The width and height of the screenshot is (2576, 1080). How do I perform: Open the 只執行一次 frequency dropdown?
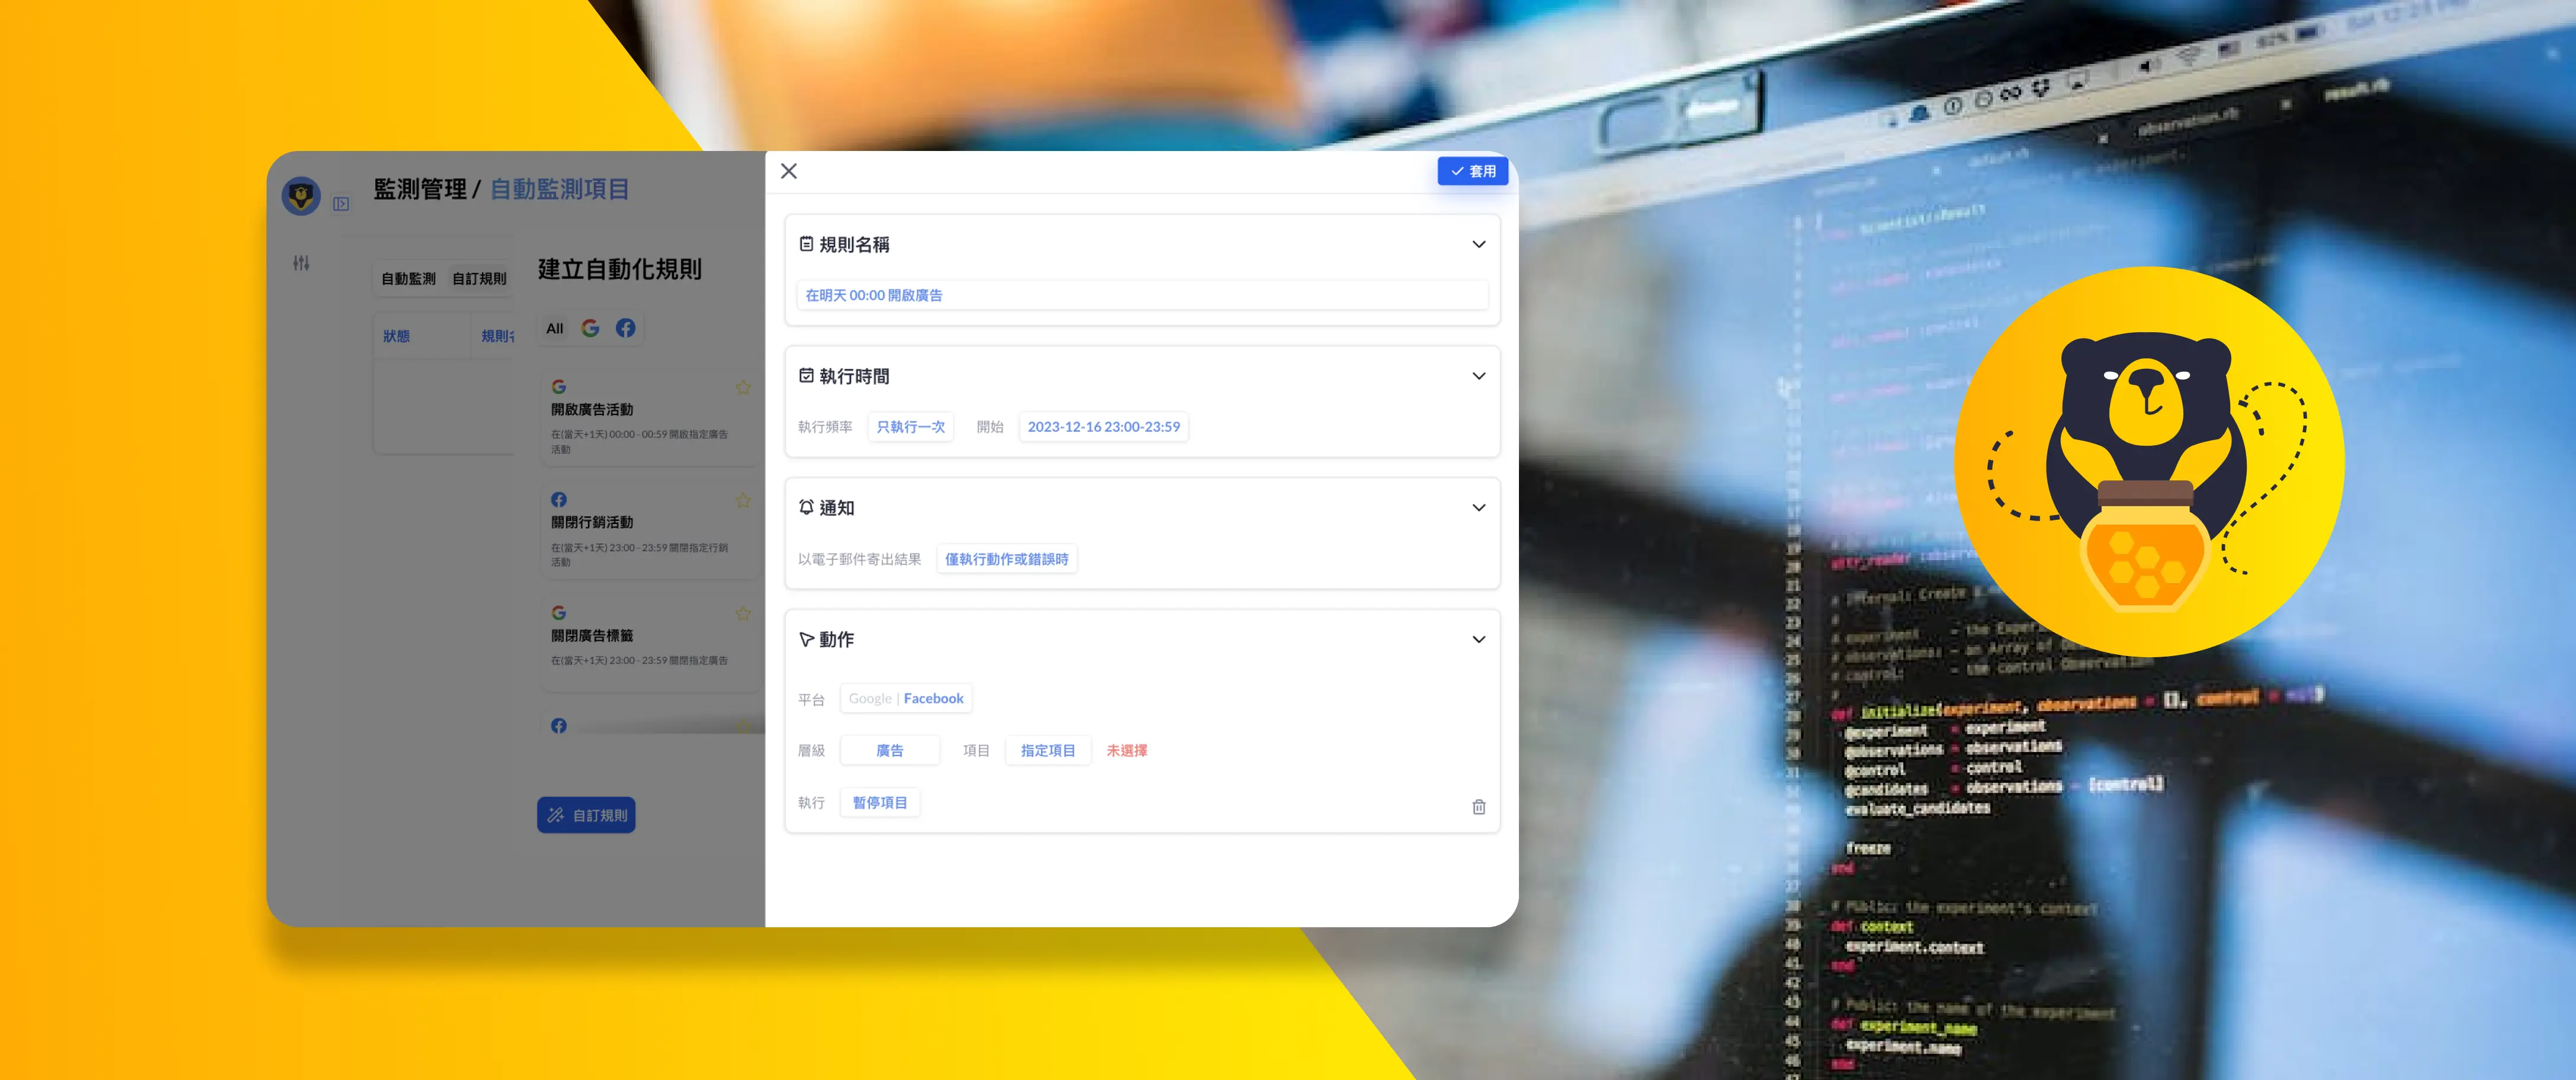point(910,427)
